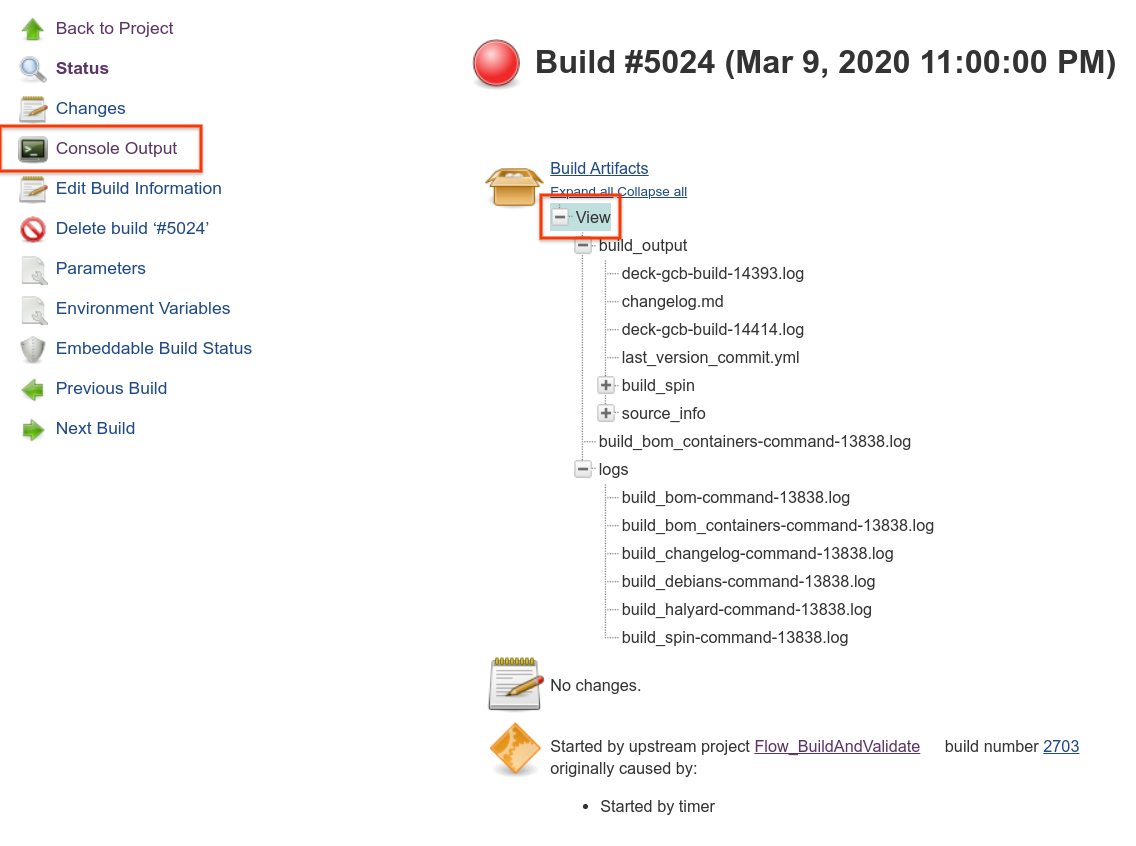Open upstream build number 2703 link
1136x846 pixels.
point(1061,746)
